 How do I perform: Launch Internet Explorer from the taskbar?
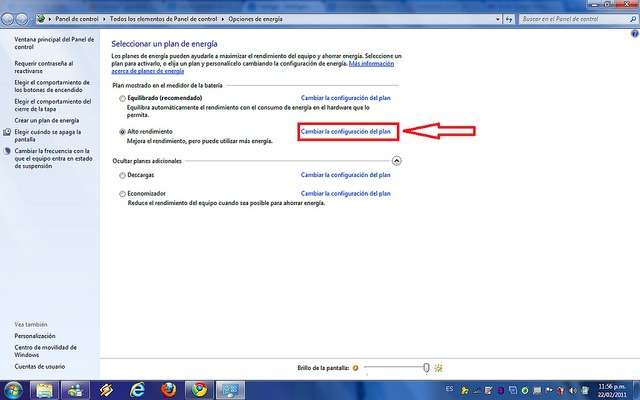[137, 389]
